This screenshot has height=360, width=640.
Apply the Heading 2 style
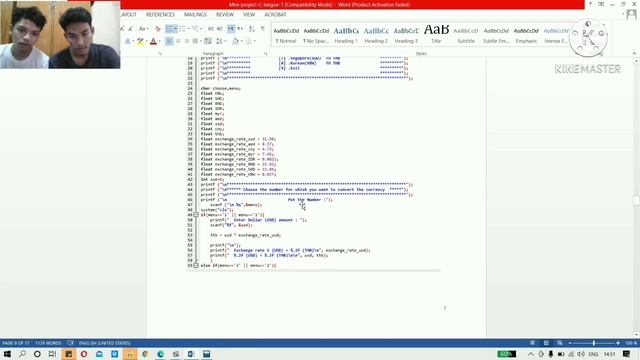coord(376,35)
